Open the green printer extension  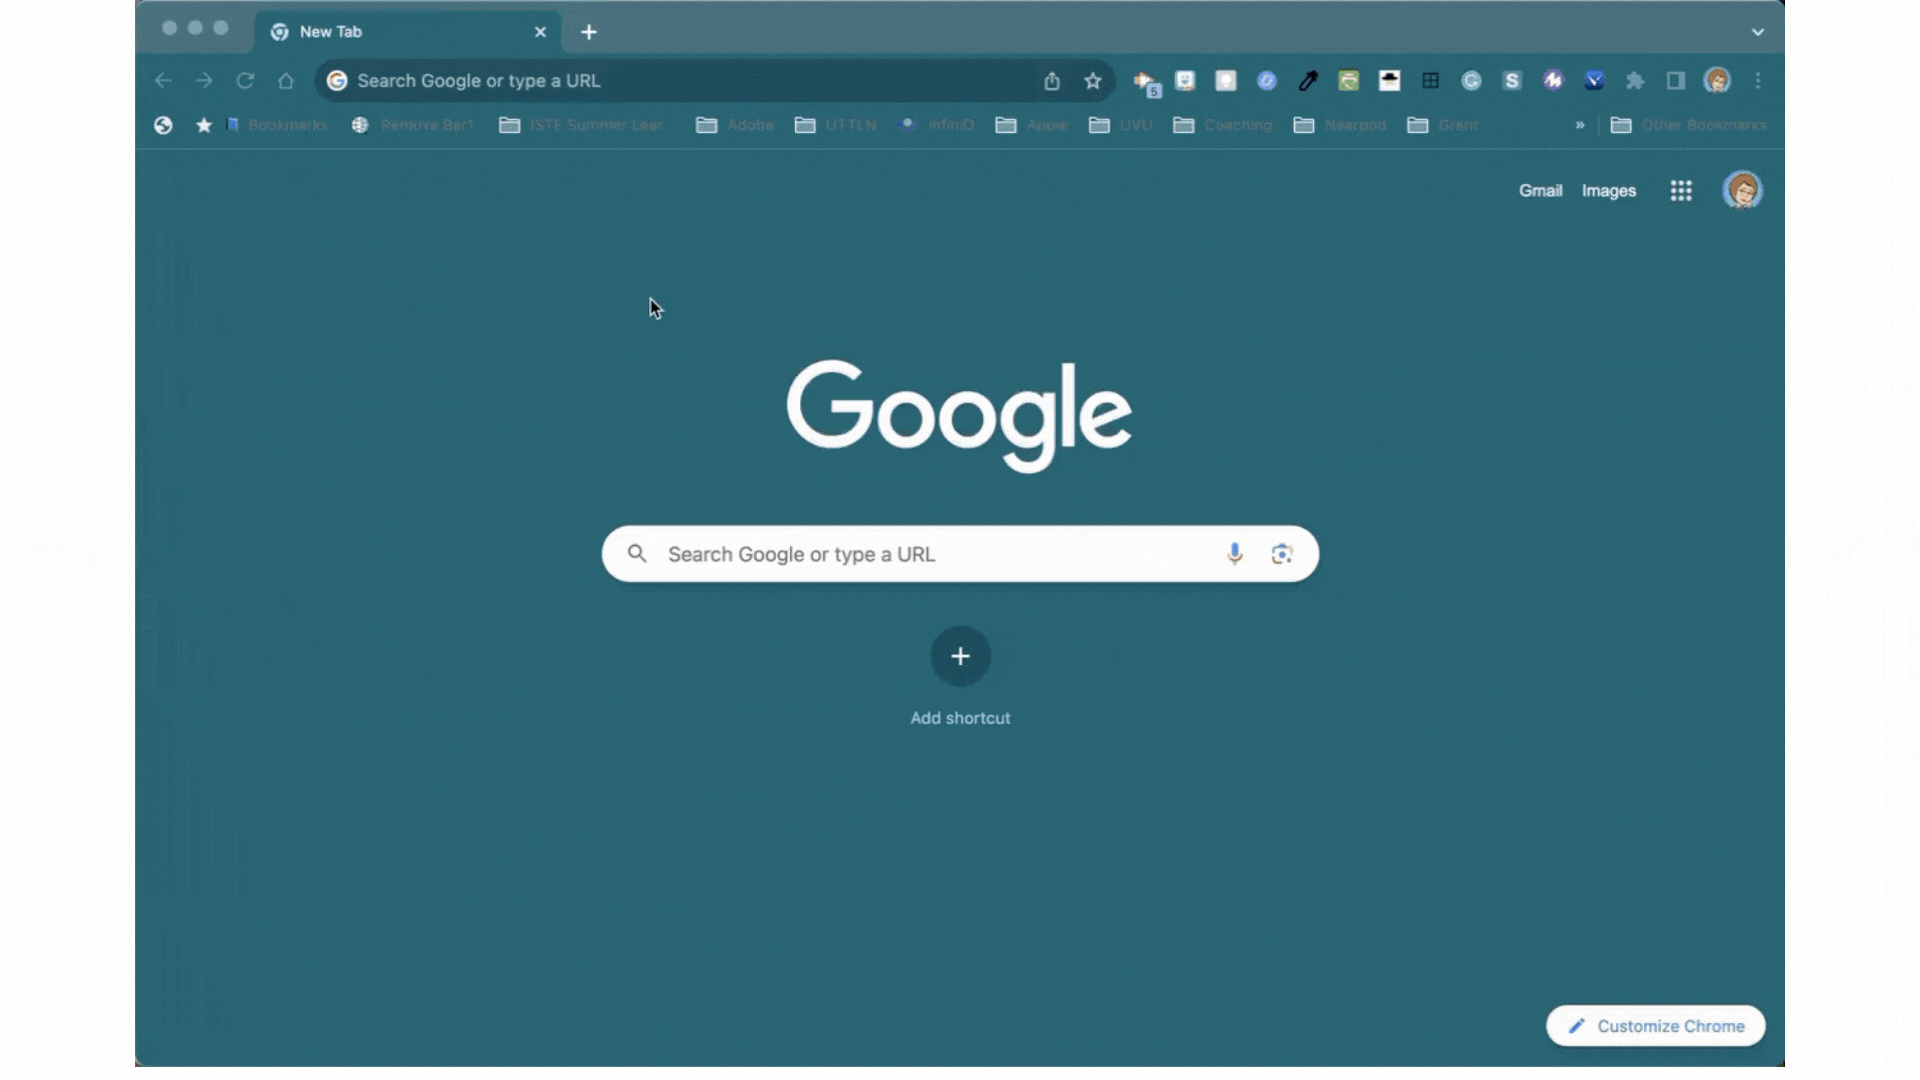pyautogui.click(x=1349, y=81)
